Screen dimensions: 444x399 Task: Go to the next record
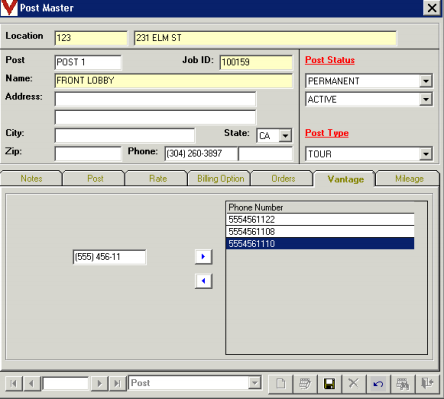coord(99,383)
